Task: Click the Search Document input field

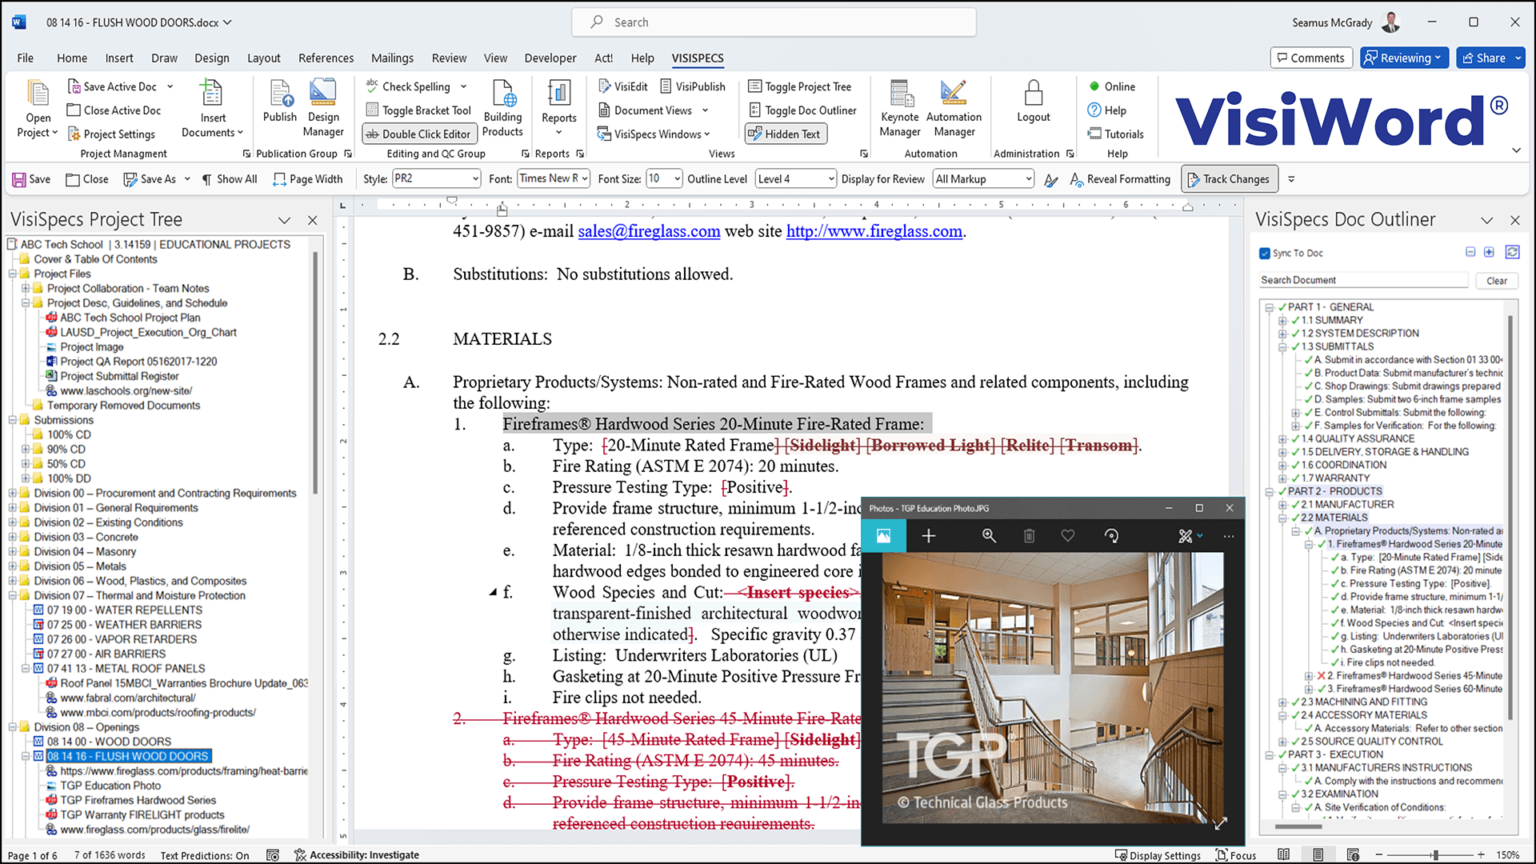Action: pos(1363,281)
